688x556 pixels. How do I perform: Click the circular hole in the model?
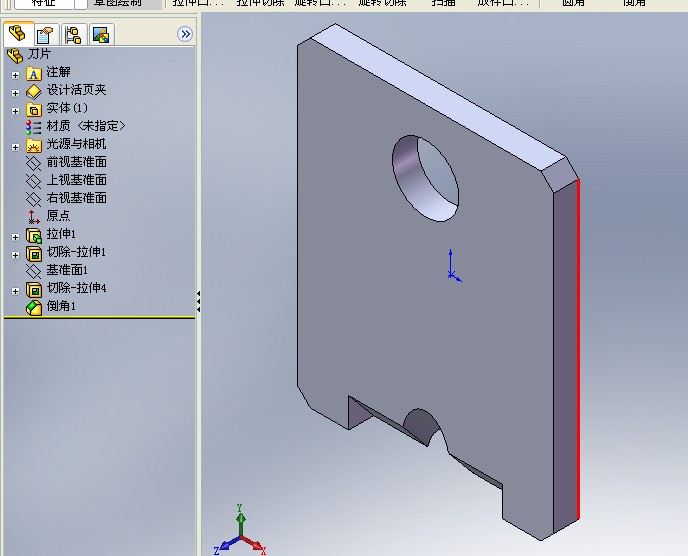click(x=425, y=178)
